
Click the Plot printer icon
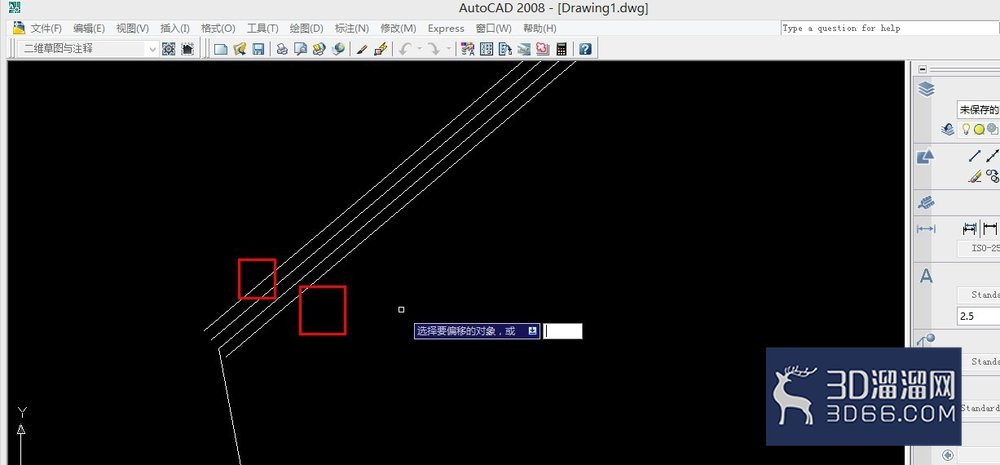point(282,49)
